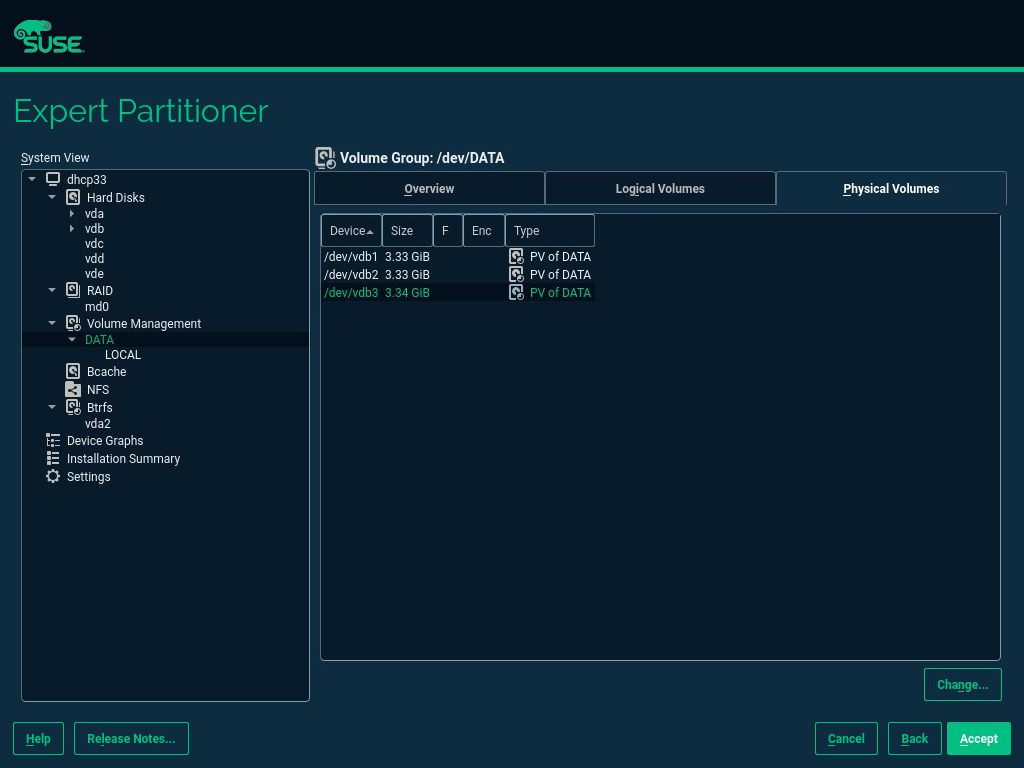Click the Btrfs icon in tree

click(x=73, y=407)
